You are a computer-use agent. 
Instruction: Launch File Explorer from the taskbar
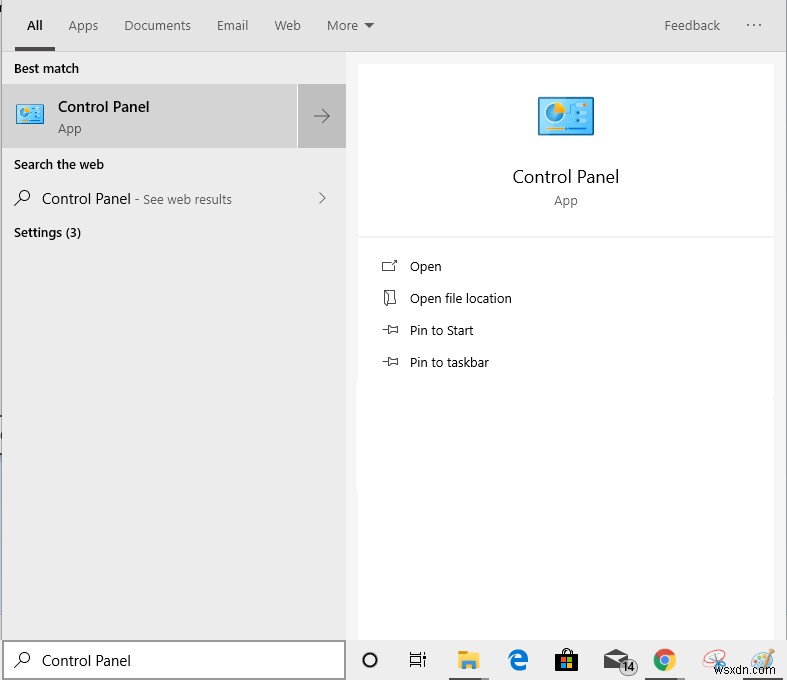pyautogui.click(x=468, y=660)
